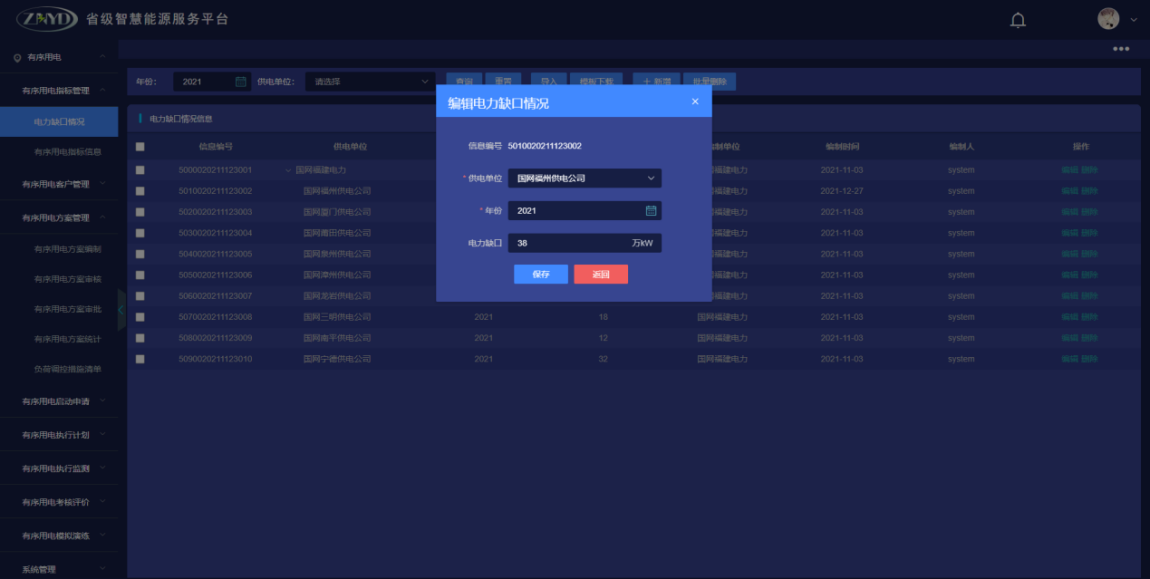Click the 导入 toolbar button

click(x=549, y=81)
